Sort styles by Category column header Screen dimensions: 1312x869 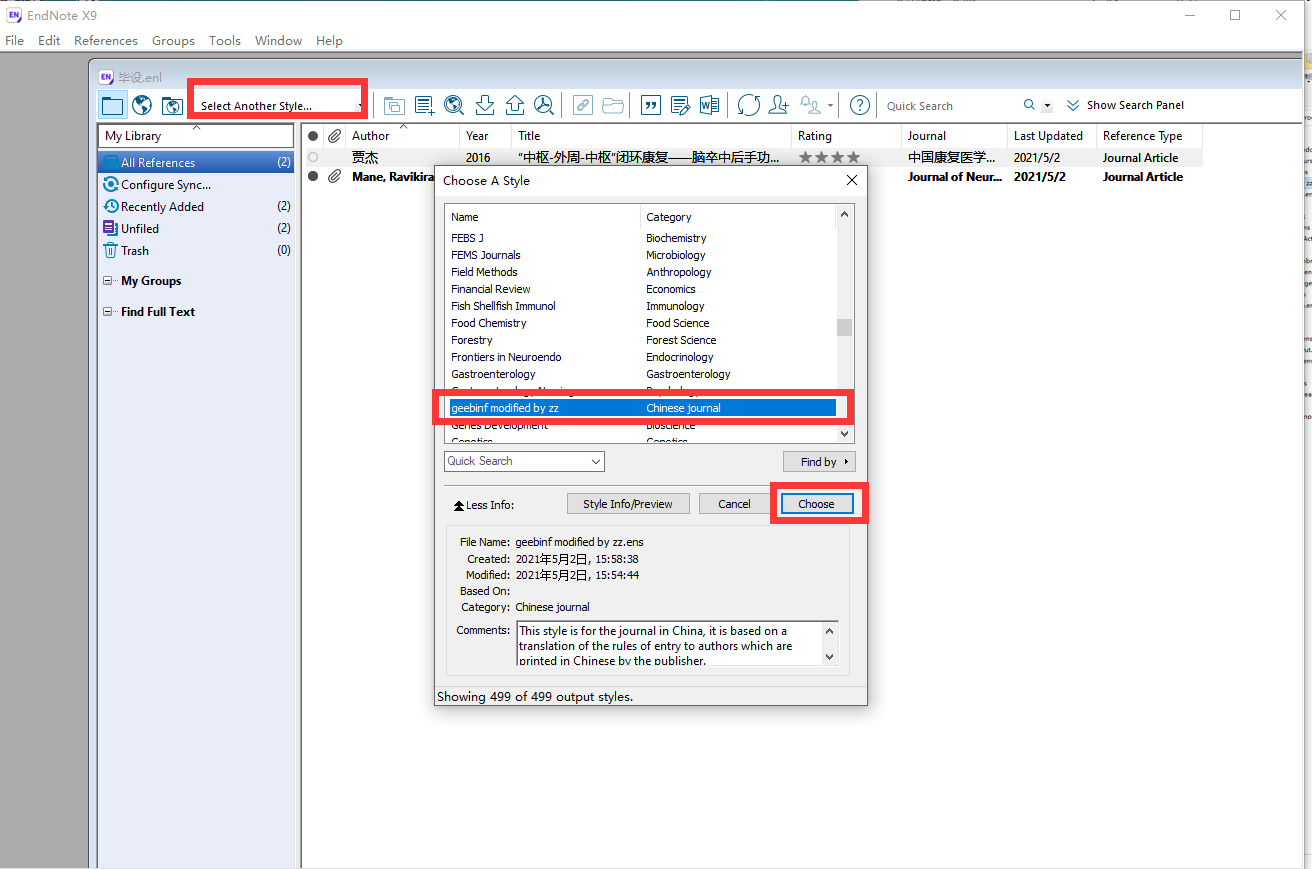click(x=737, y=217)
